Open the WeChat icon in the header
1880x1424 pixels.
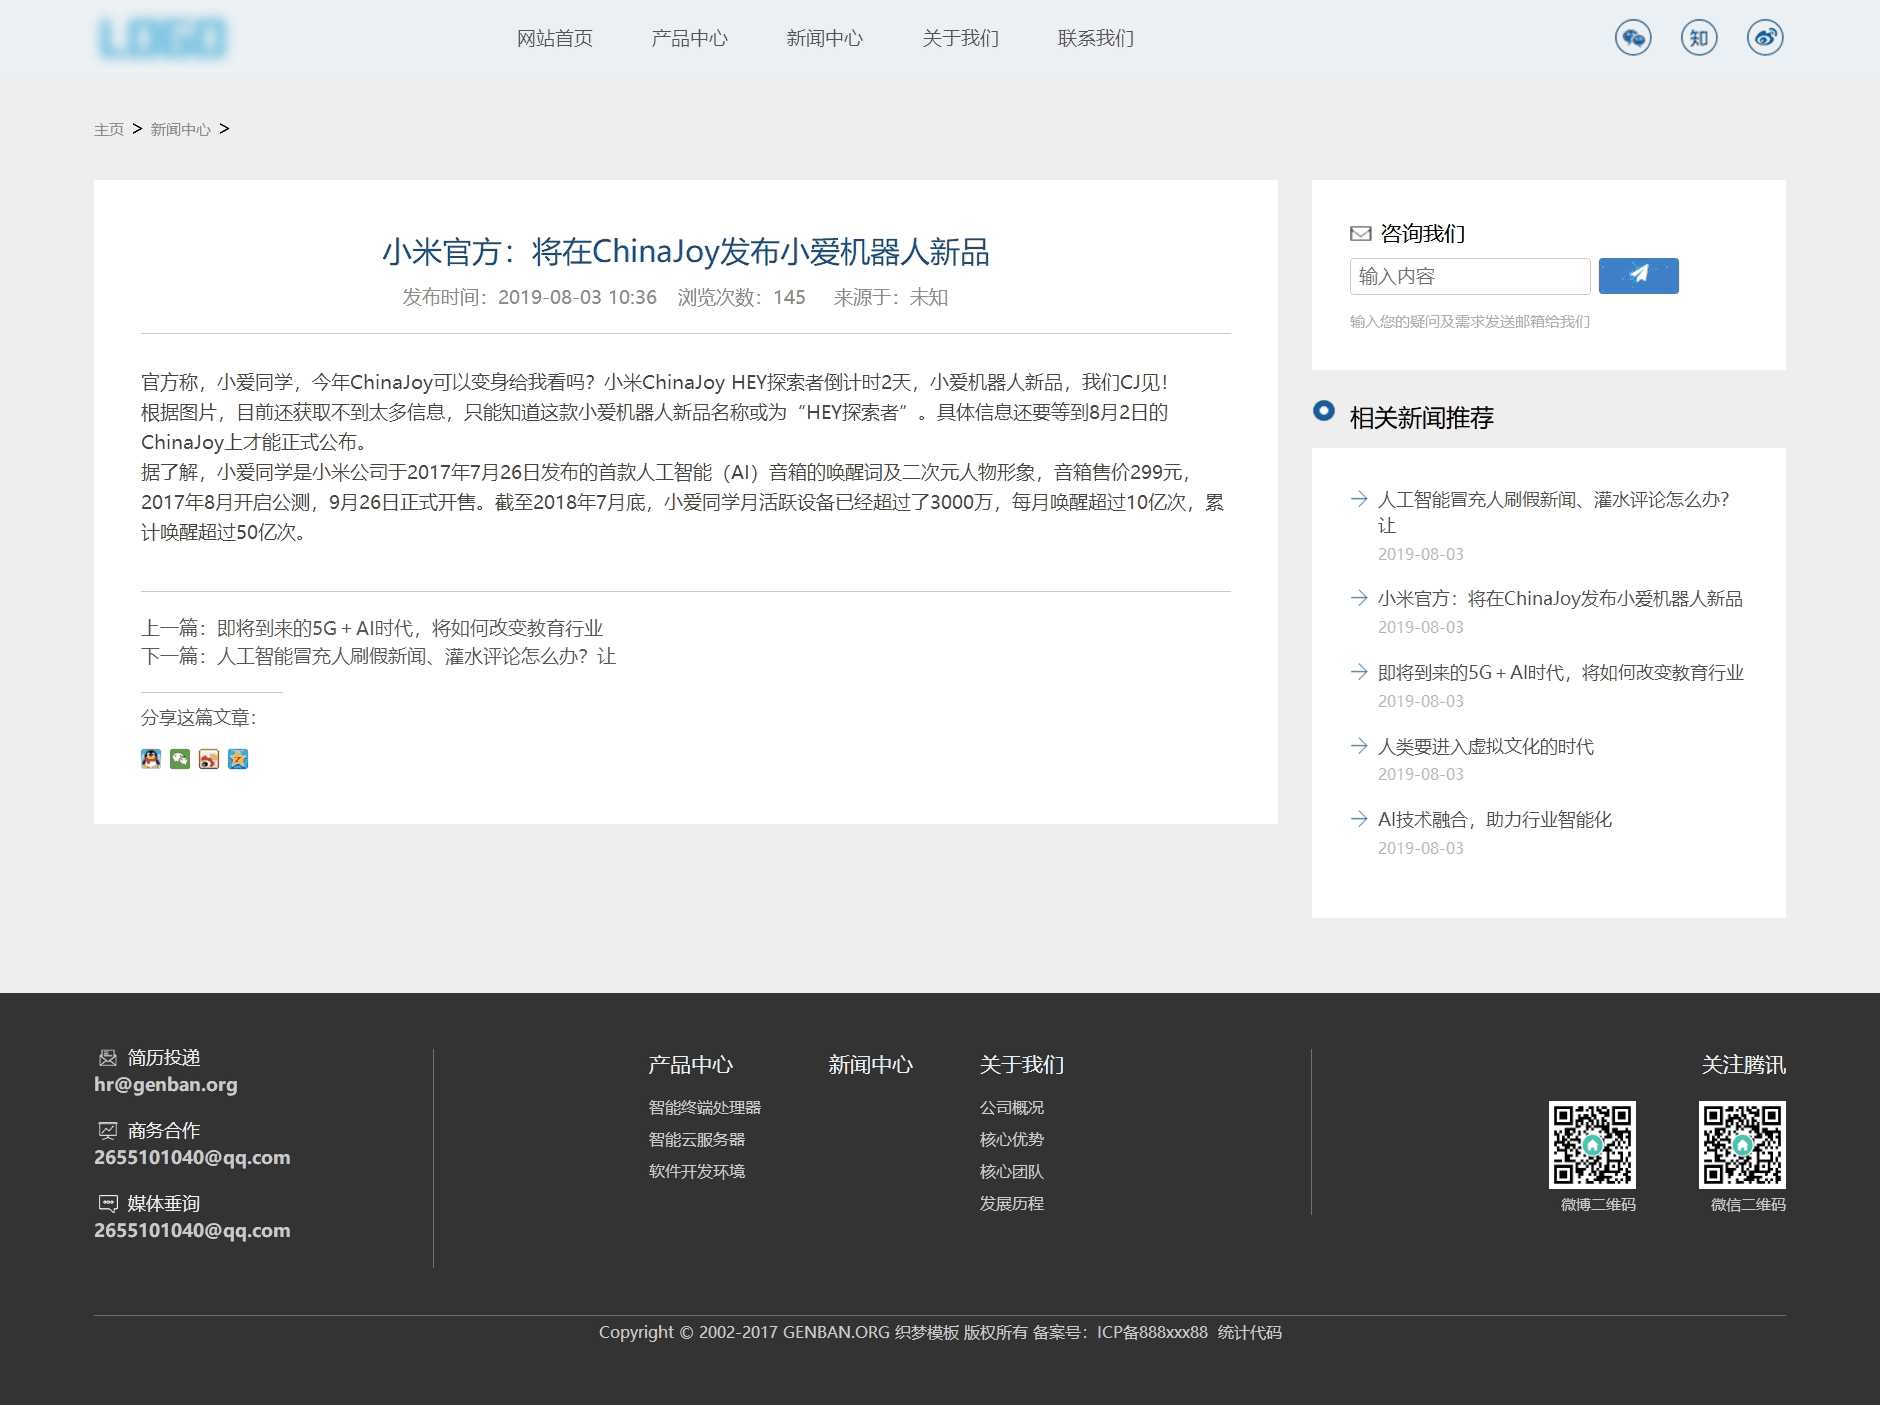coord(1633,38)
